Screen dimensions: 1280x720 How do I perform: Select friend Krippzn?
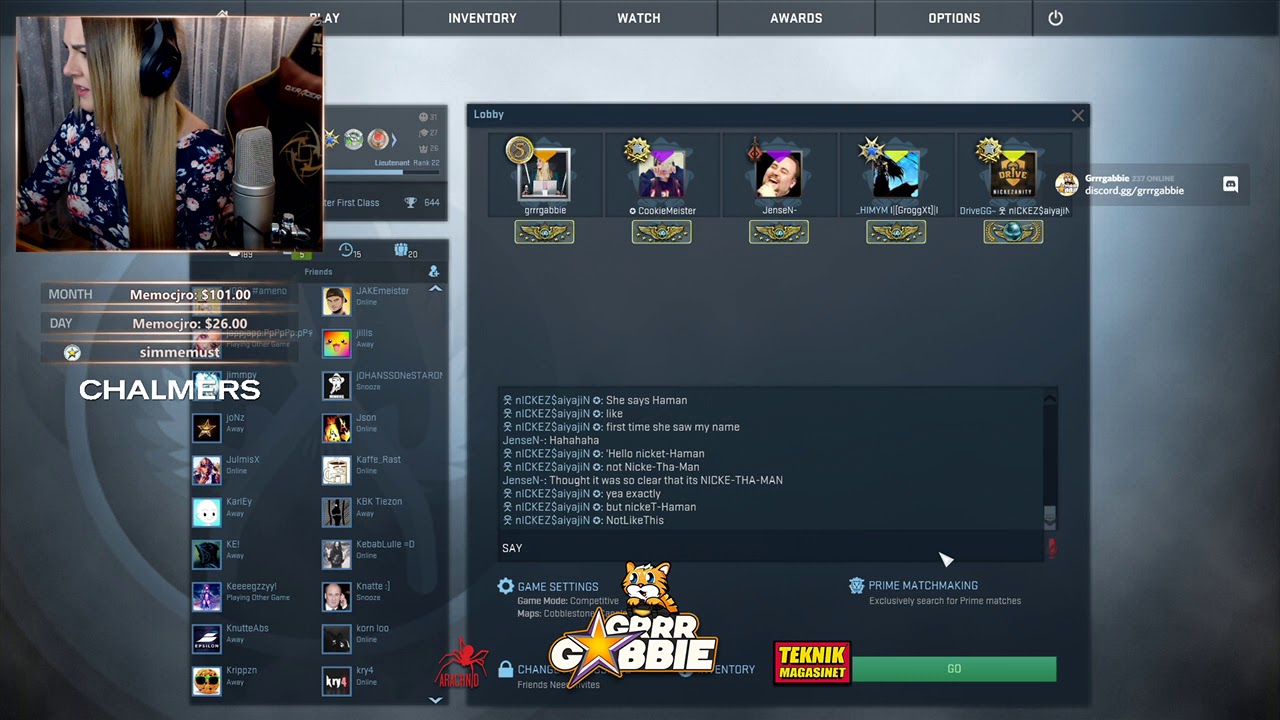pyautogui.click(x=252, y=680)
